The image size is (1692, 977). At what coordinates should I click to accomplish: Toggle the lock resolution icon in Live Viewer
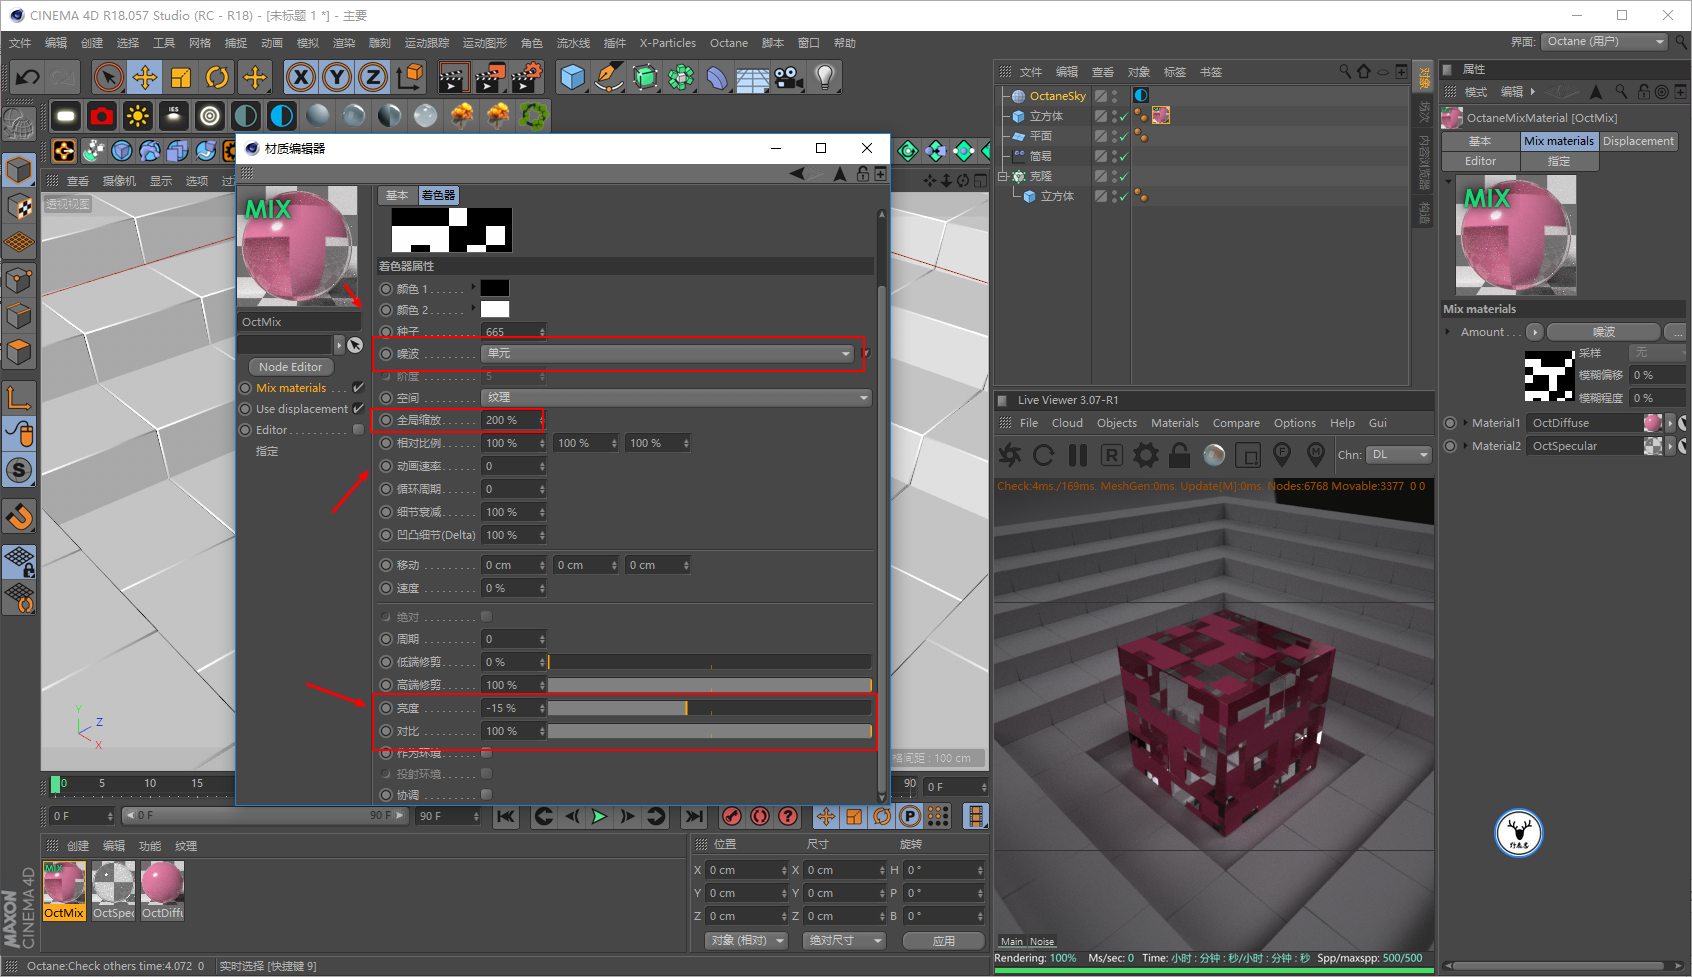(x=1180, y=456)
